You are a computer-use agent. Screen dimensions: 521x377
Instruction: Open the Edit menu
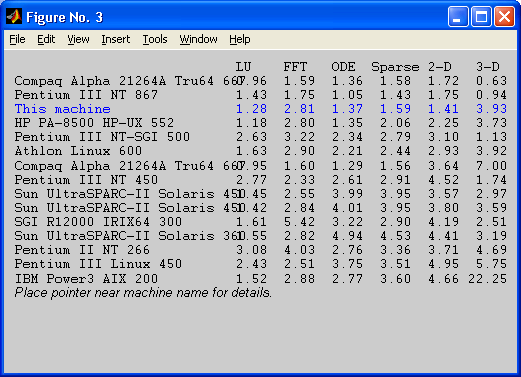pyautogui.click(x=46, y=39)
